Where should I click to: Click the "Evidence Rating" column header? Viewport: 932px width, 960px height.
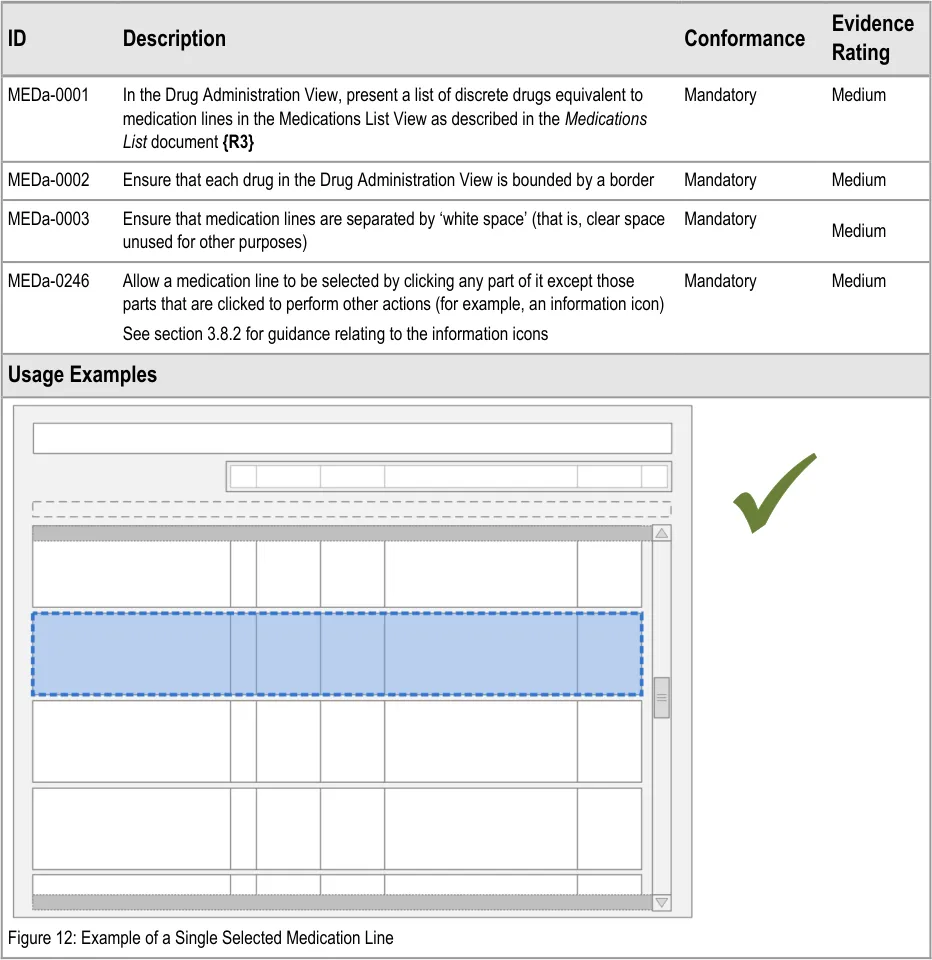872,38
